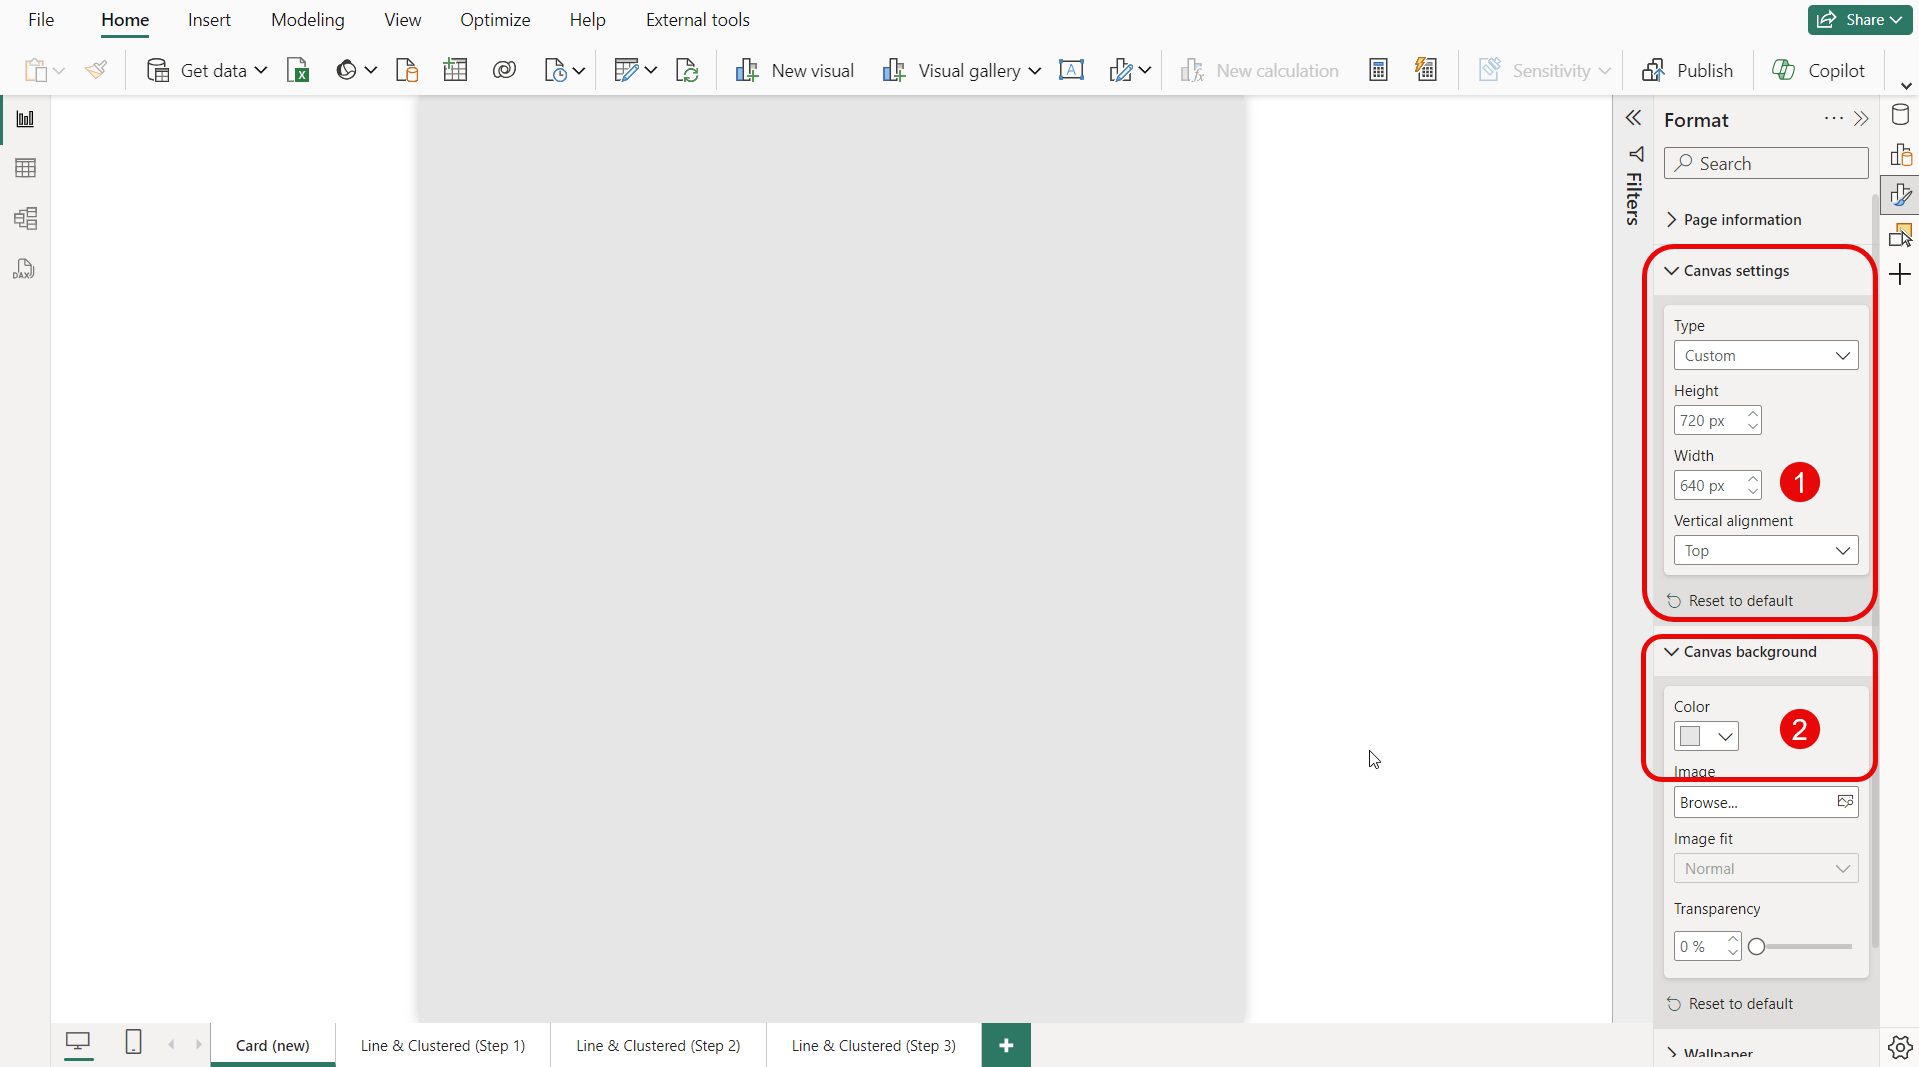Expand the Filters pane chevrons
The image size is (1919, 1067).
click(1633, 119)
